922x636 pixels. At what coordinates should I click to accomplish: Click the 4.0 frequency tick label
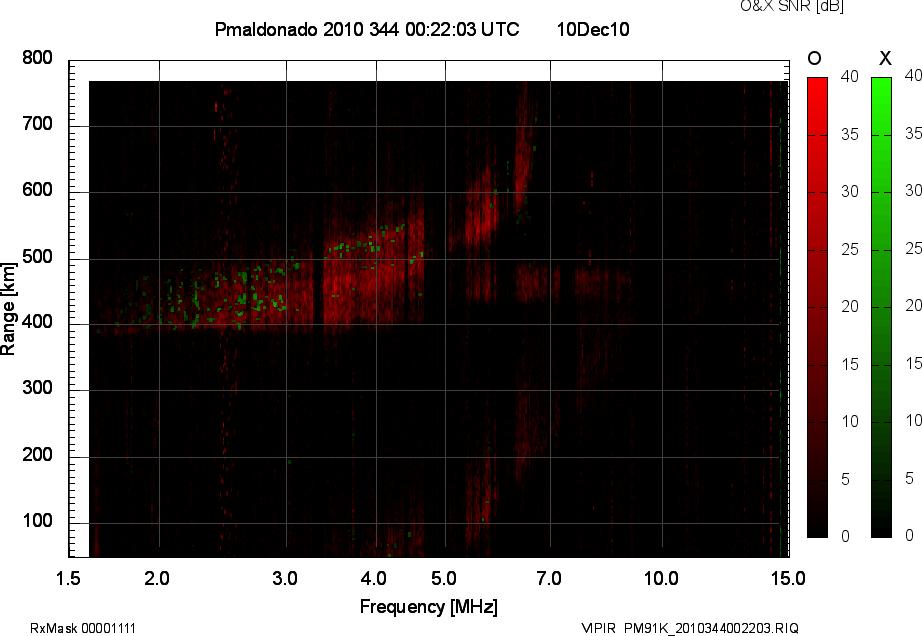click(x=373, y=578)
